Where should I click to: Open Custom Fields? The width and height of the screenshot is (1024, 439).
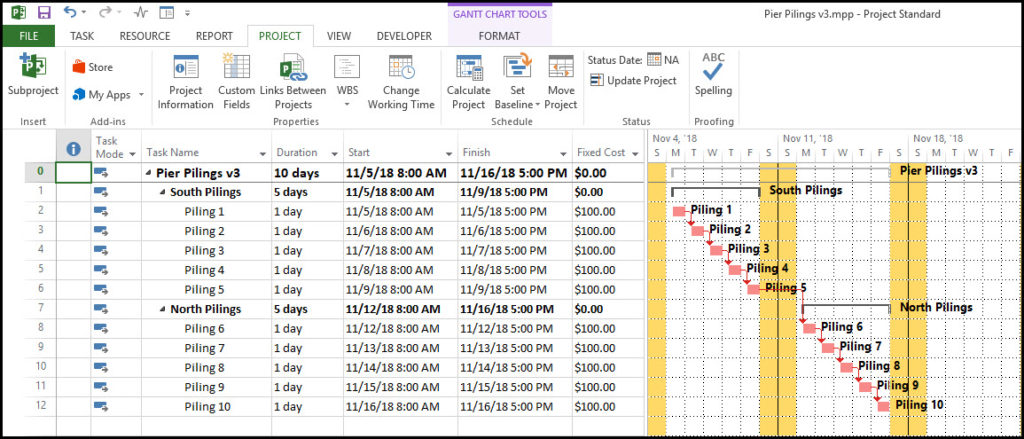236,82
